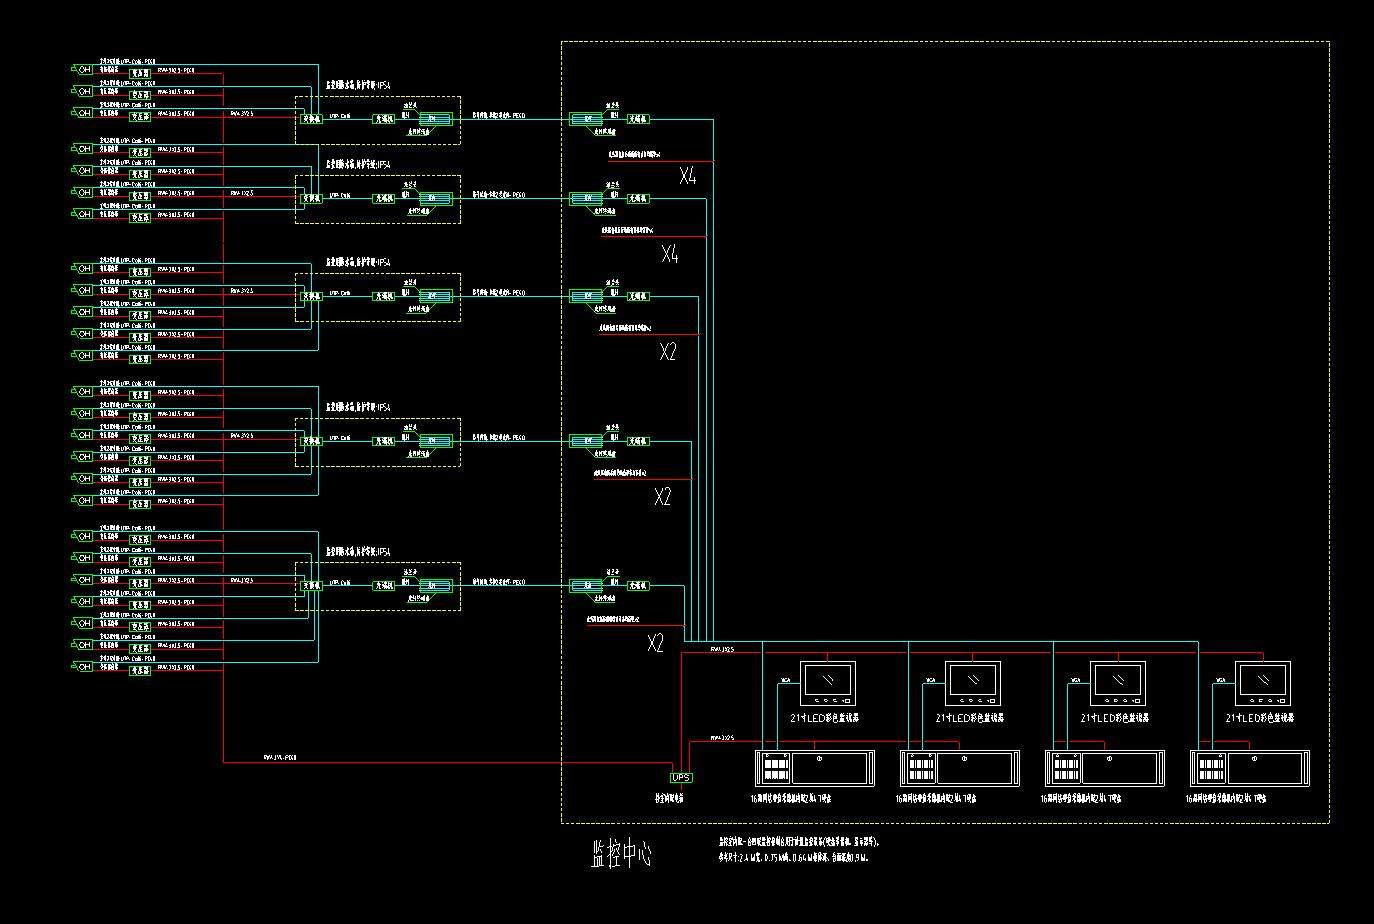Select the 21寸LED caption under the rightmost monitor
This screenshot has width=1374, height=924.
(1260, 718)
